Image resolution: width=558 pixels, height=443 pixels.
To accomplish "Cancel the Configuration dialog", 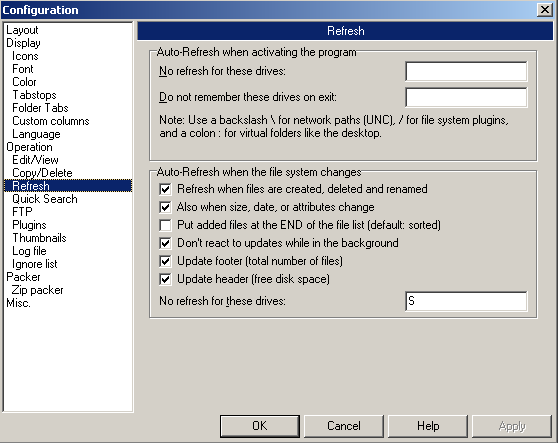I will click(x=344, y=426).
